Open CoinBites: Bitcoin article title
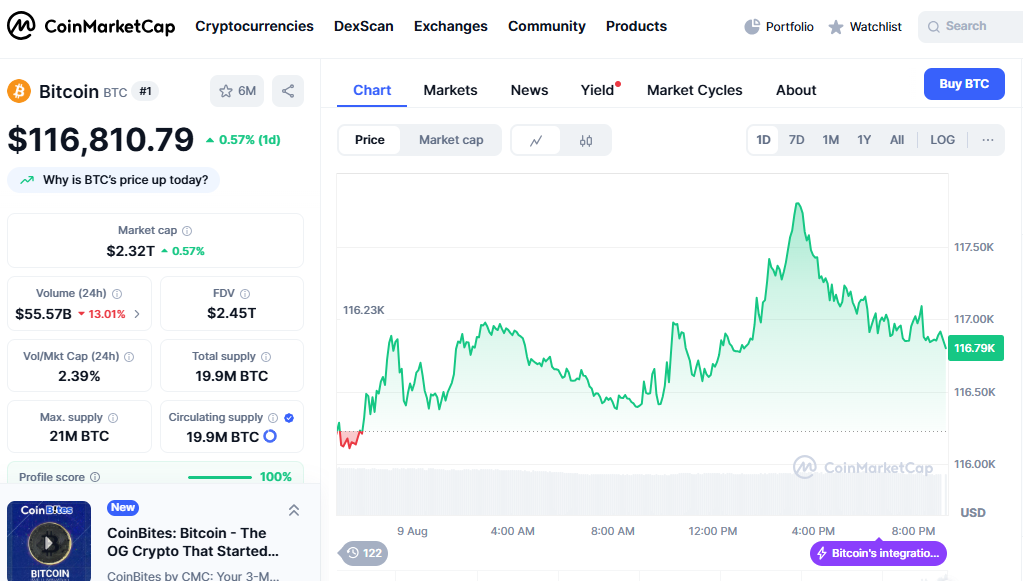Screen dimensions: 1023x581 point(193,542)
